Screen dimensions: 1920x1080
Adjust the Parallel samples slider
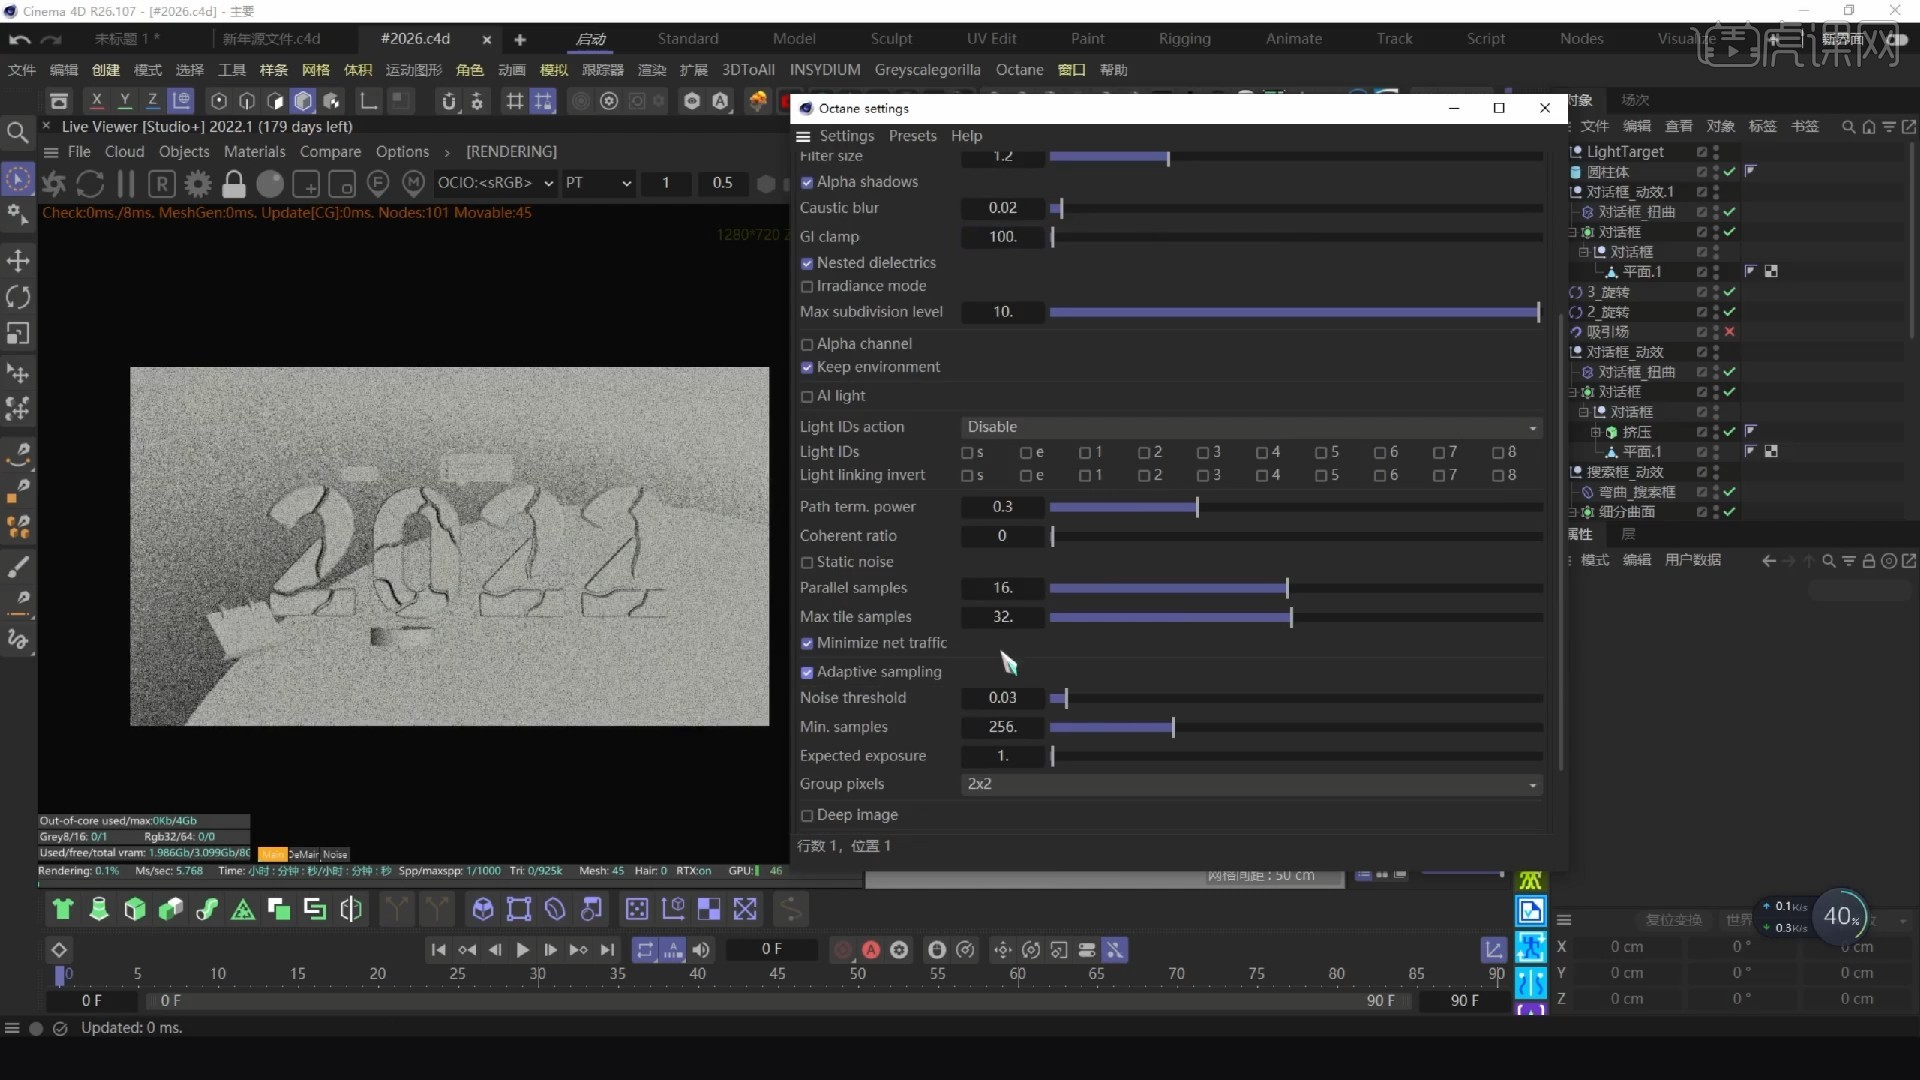[1295, 589]
